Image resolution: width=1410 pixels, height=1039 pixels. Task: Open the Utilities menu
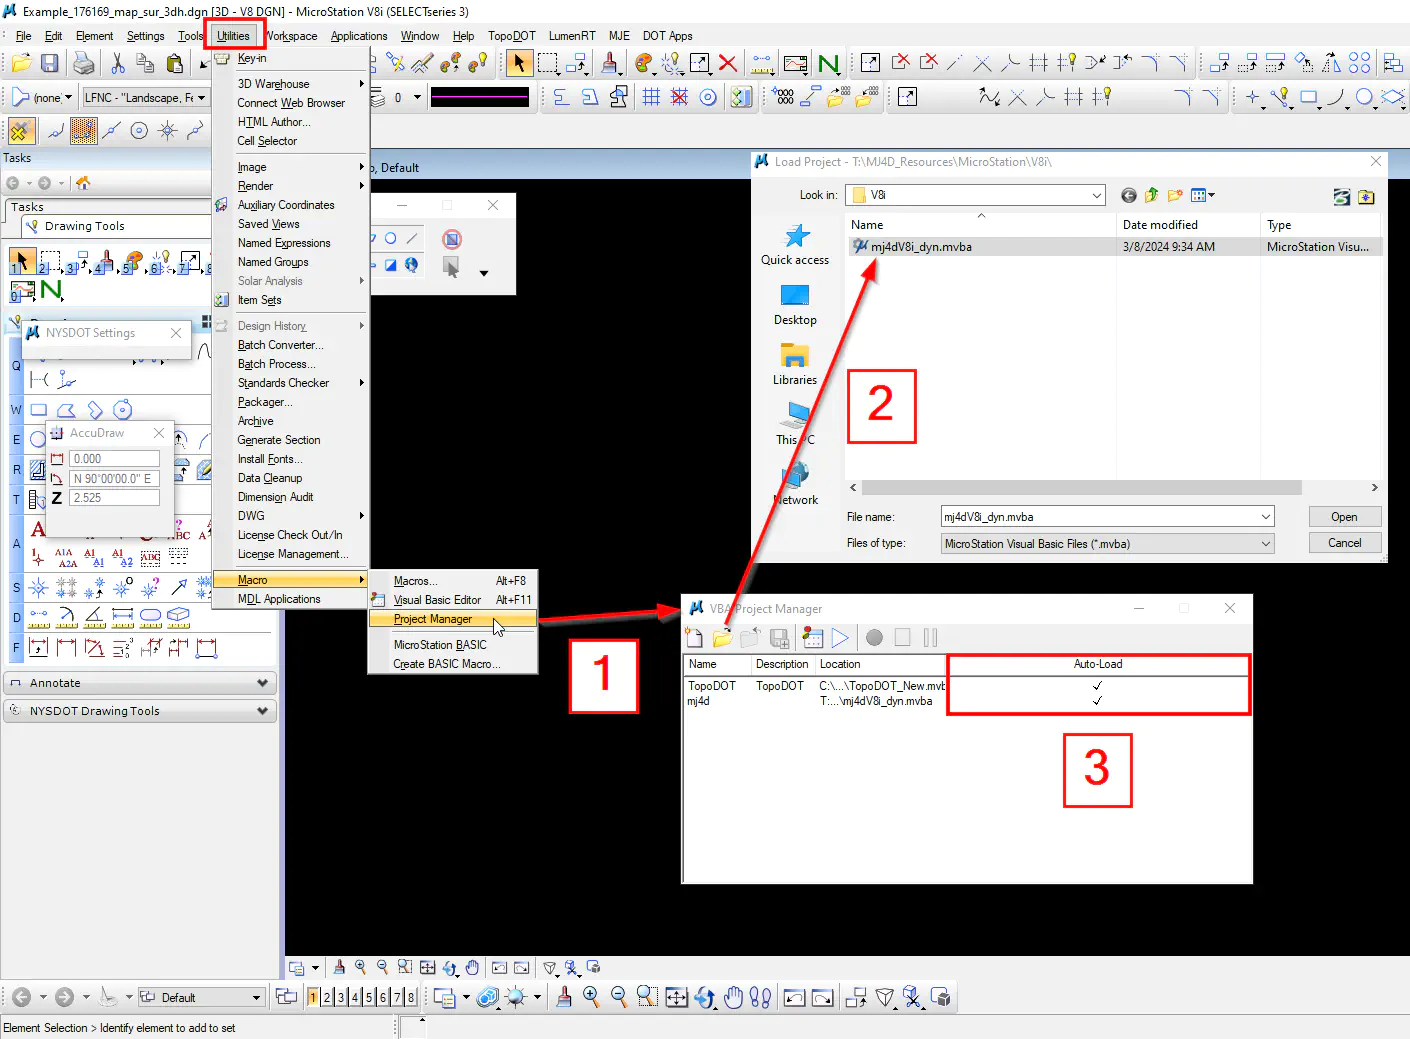point(234,36)
